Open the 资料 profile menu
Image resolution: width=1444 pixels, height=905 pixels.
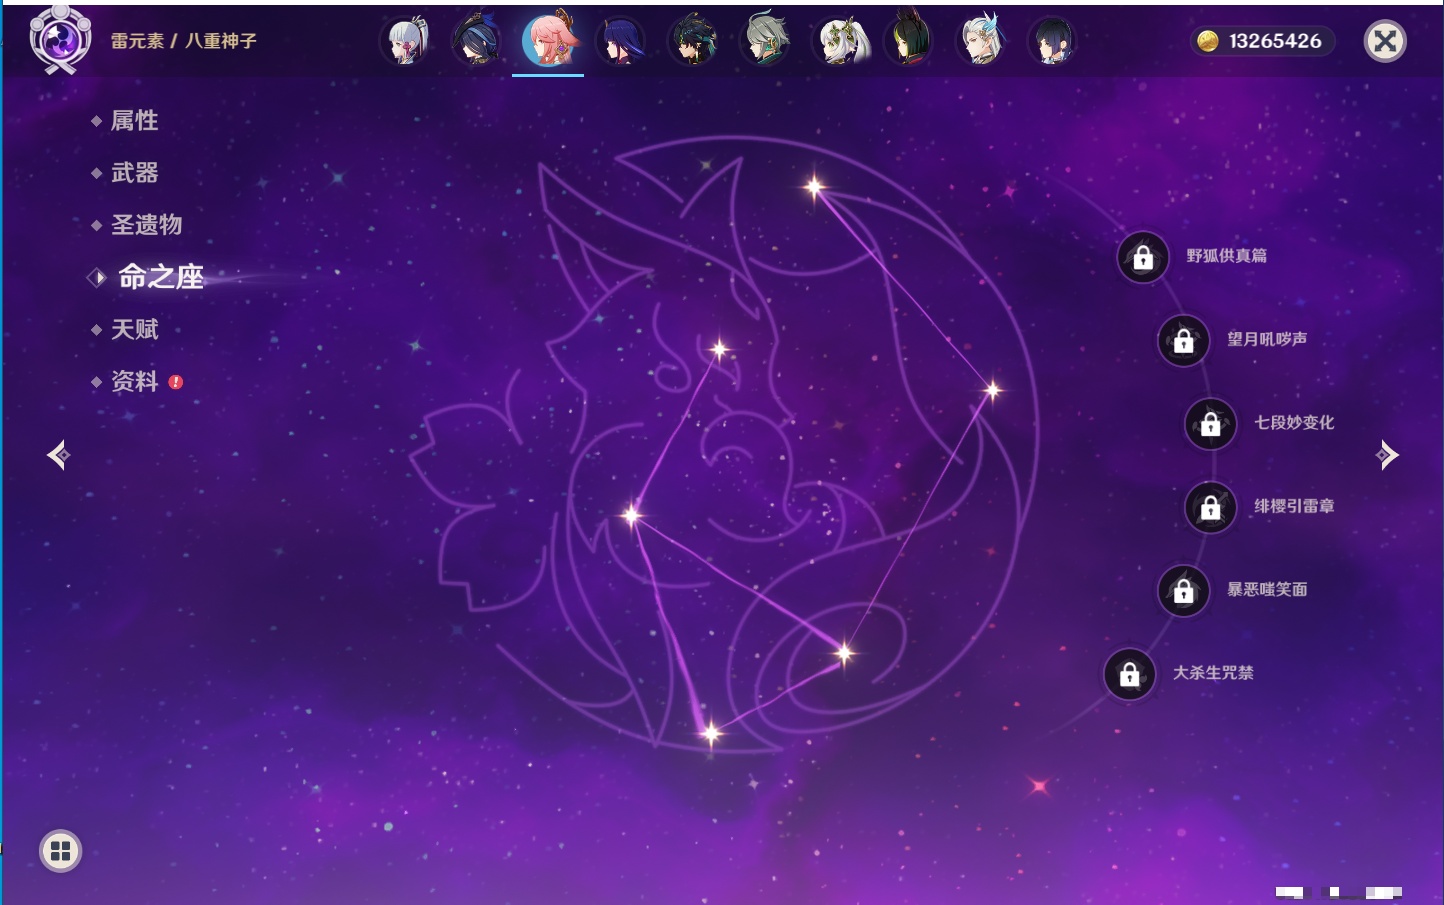tap(134, 381)
